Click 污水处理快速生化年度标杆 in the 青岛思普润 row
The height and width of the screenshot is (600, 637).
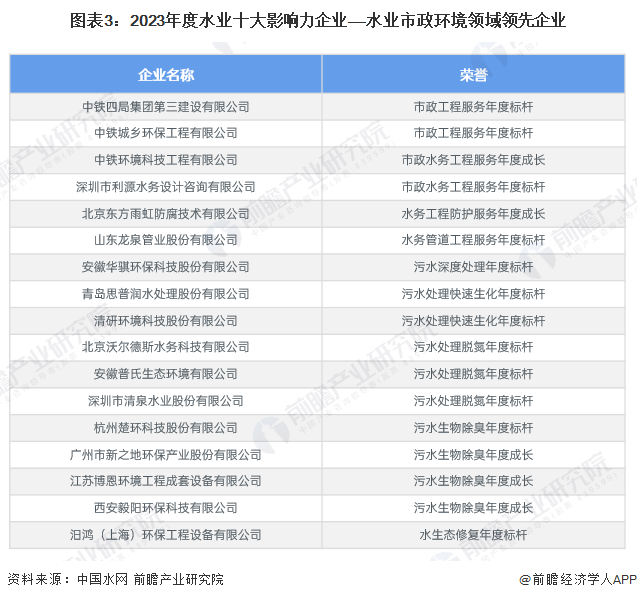473,294
